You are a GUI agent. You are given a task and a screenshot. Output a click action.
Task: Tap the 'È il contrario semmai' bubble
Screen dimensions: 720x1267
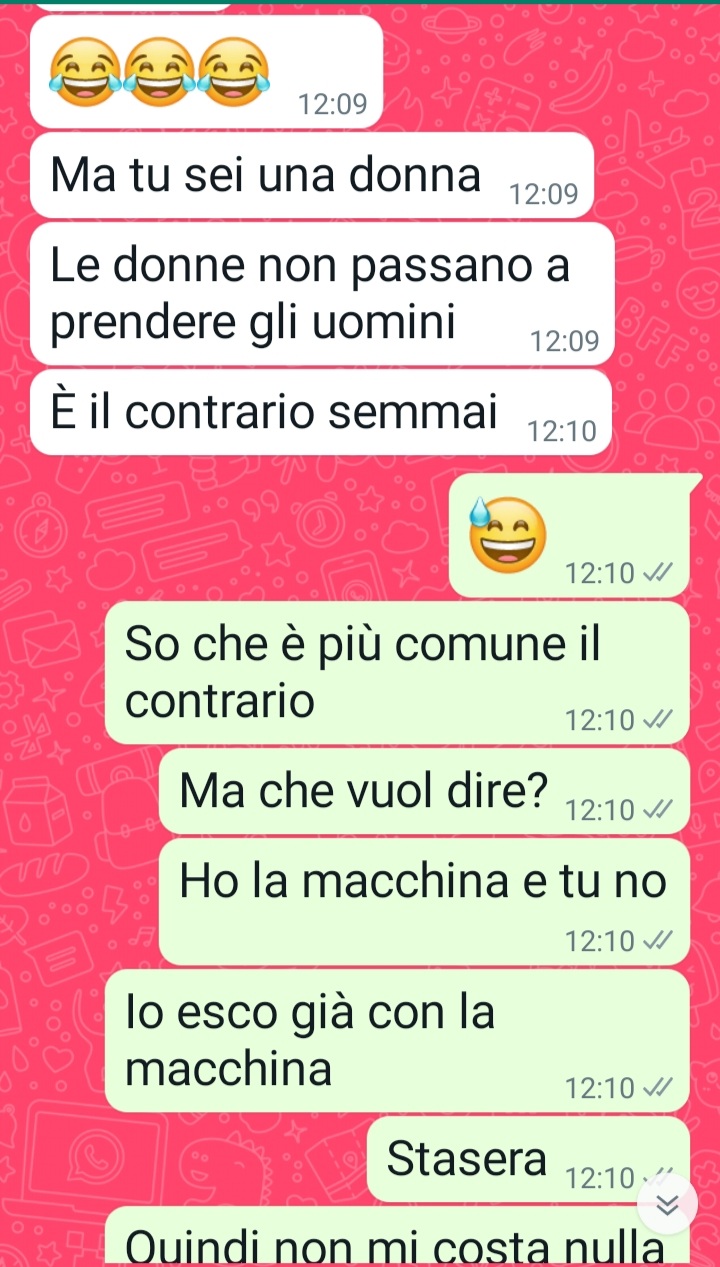321,413
